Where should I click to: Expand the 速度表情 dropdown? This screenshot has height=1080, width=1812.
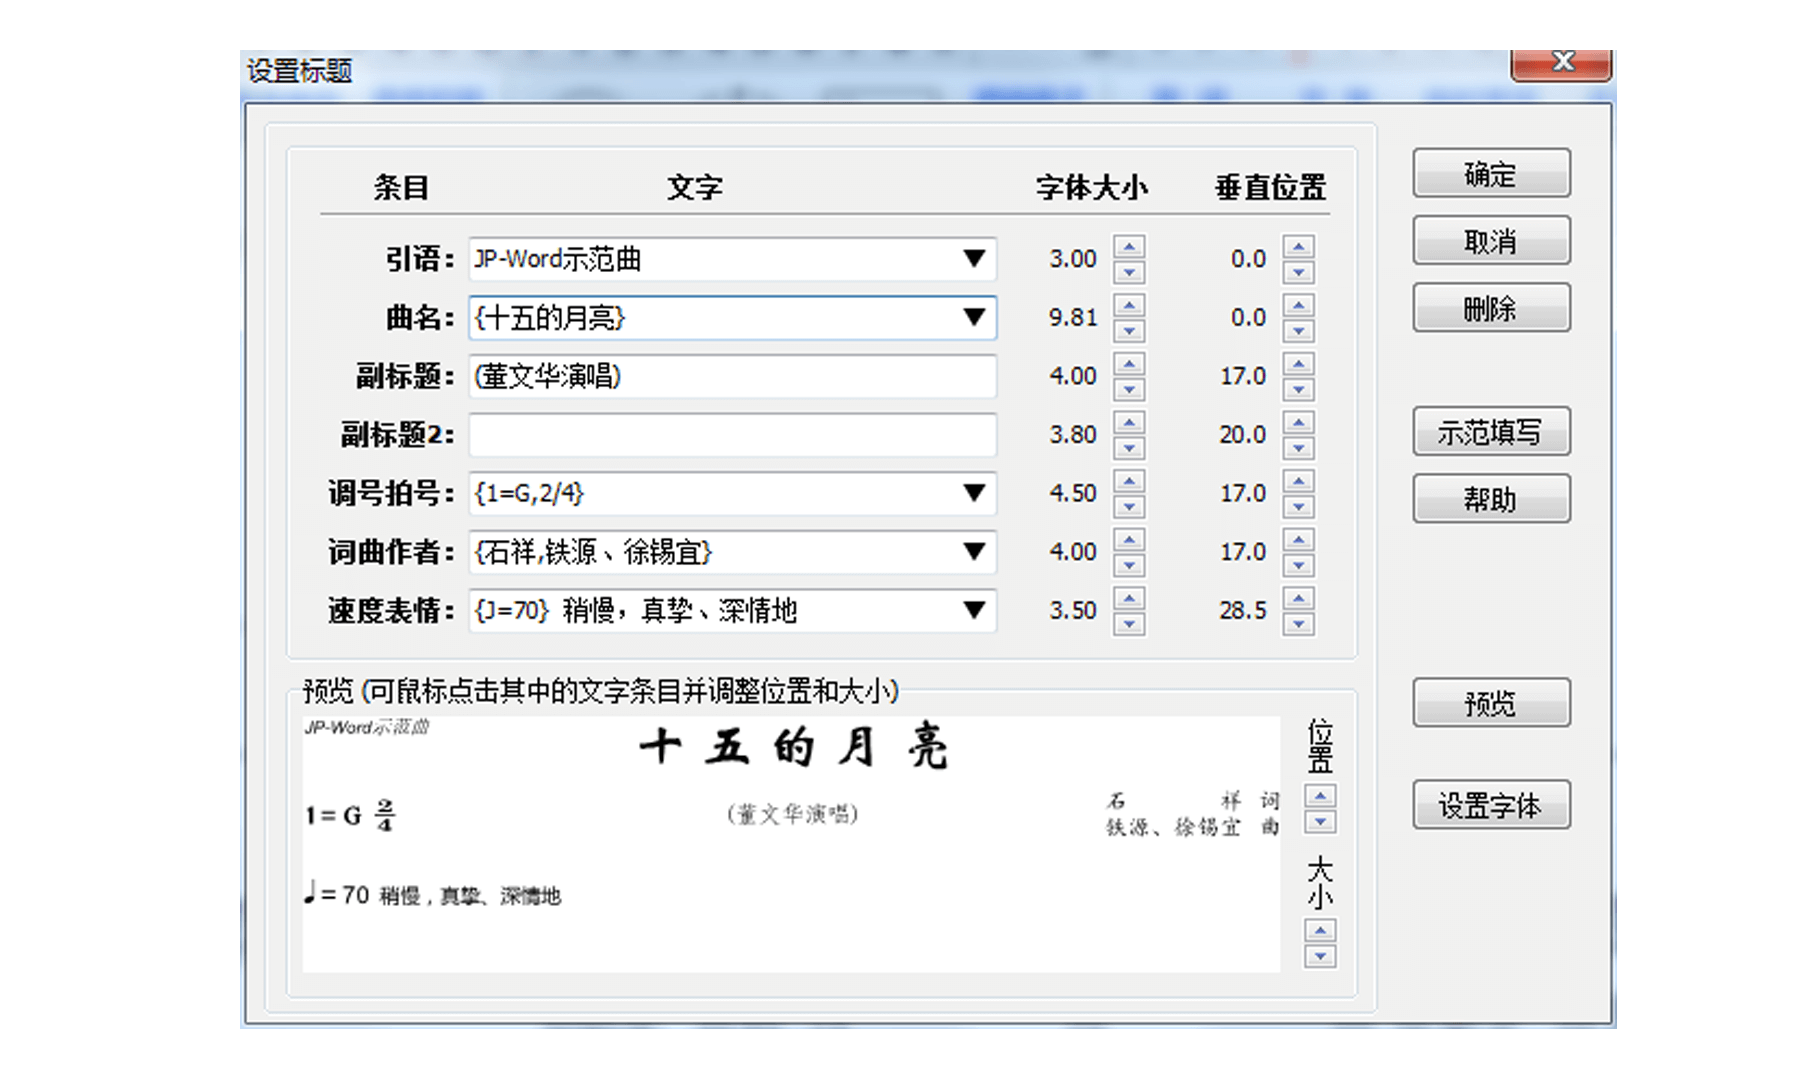point(974,610)
